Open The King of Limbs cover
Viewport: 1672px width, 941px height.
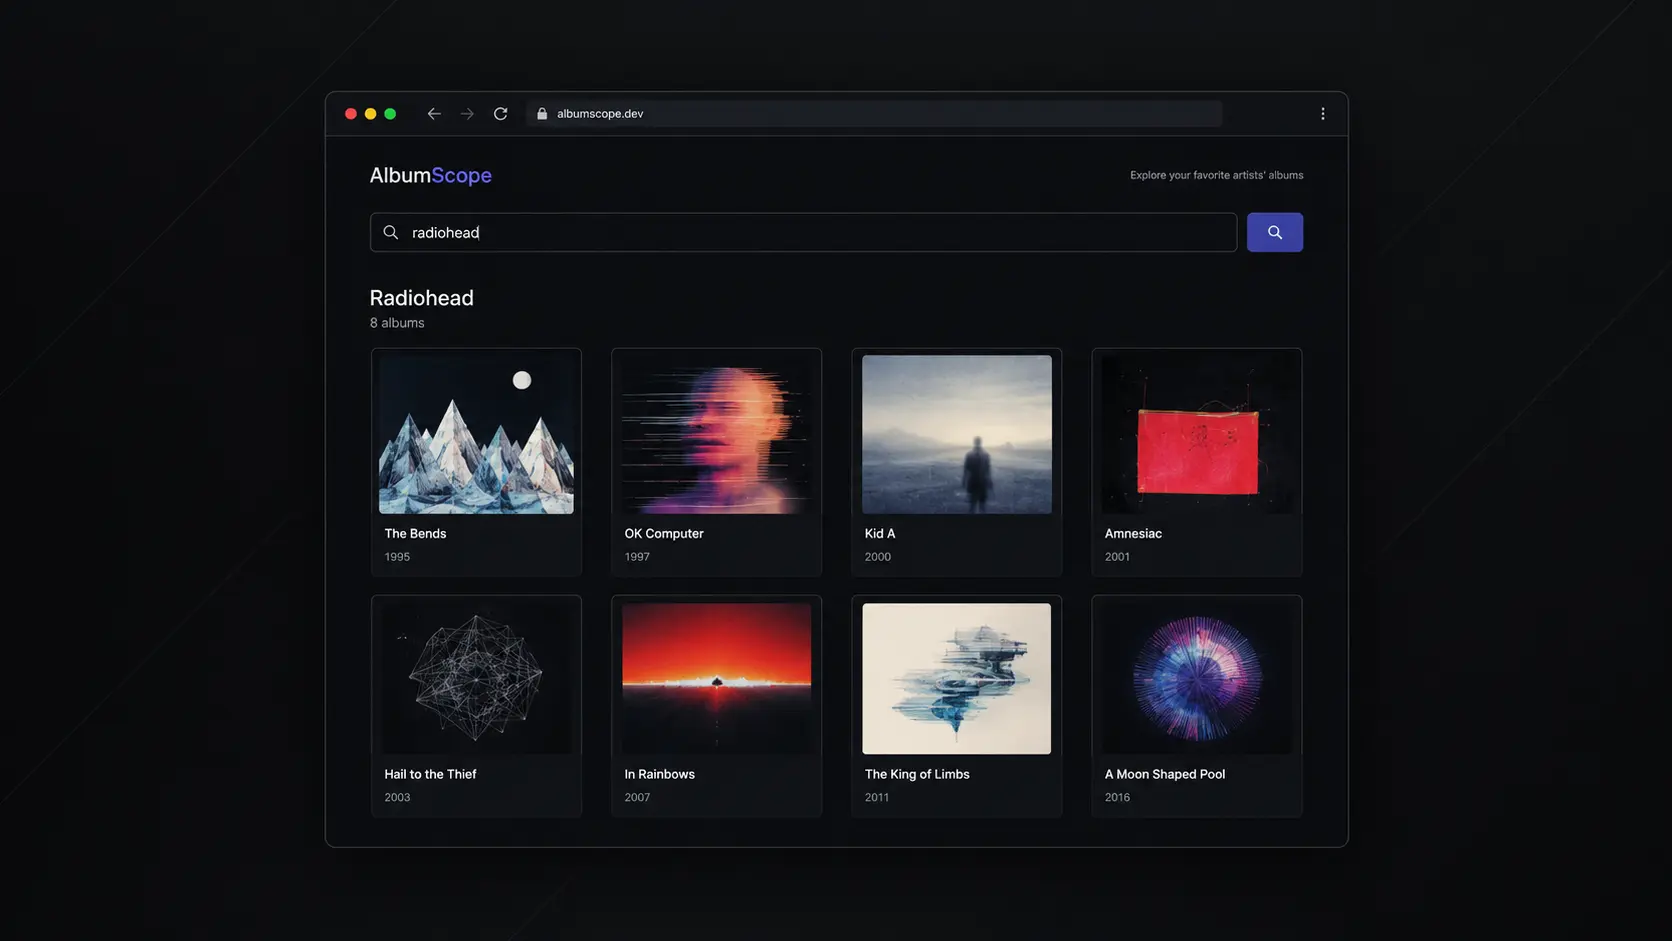(x=957, y=678)
